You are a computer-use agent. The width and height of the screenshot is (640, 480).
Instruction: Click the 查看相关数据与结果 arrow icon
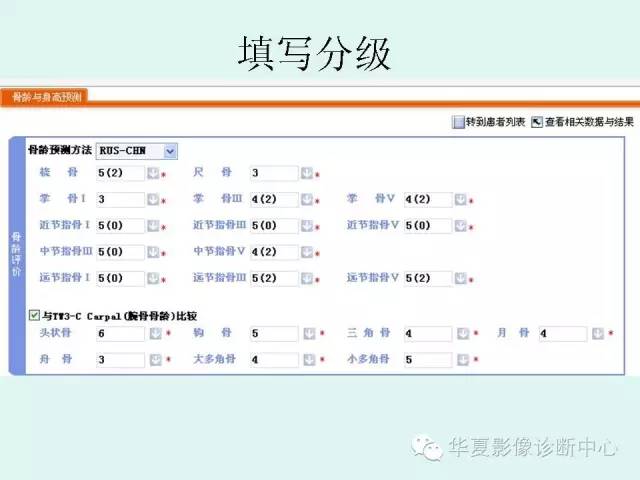[x=537, y=122]
